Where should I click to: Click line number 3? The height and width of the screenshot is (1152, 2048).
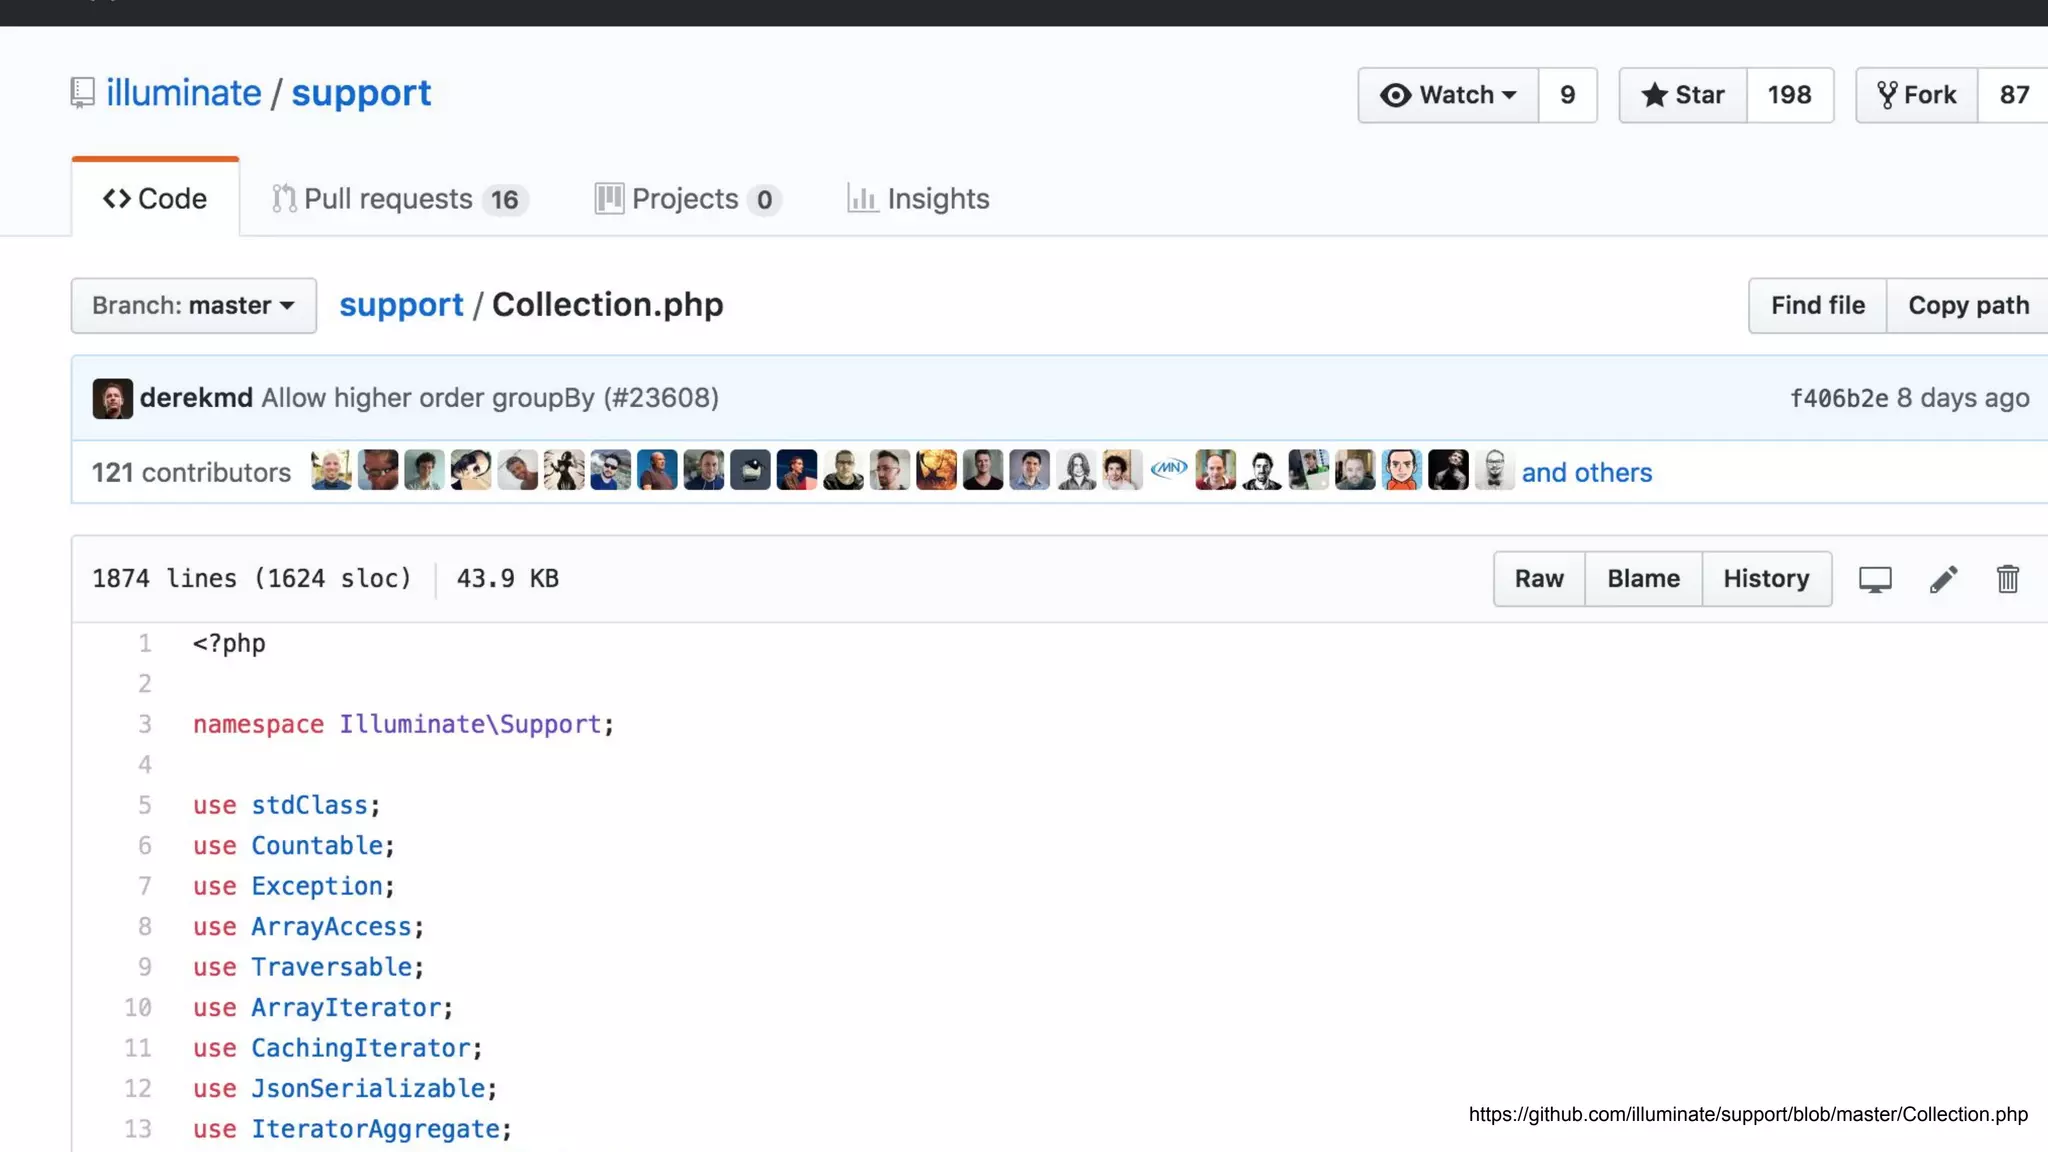145,724
